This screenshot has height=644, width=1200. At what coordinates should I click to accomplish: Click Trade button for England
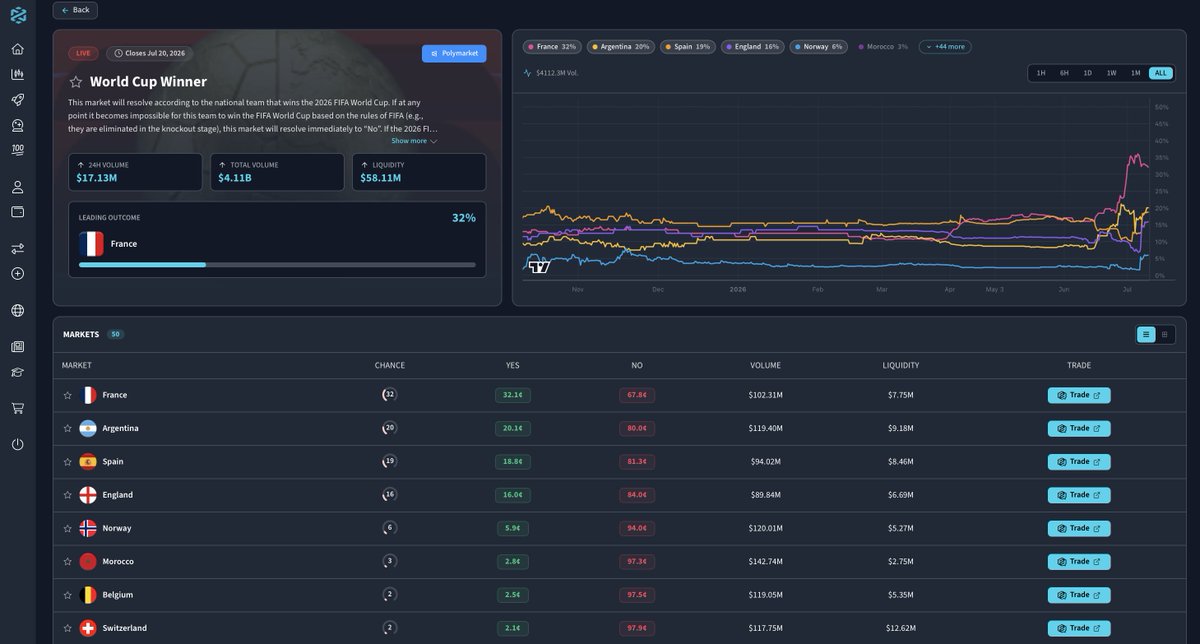click(x=1079, y=495)
